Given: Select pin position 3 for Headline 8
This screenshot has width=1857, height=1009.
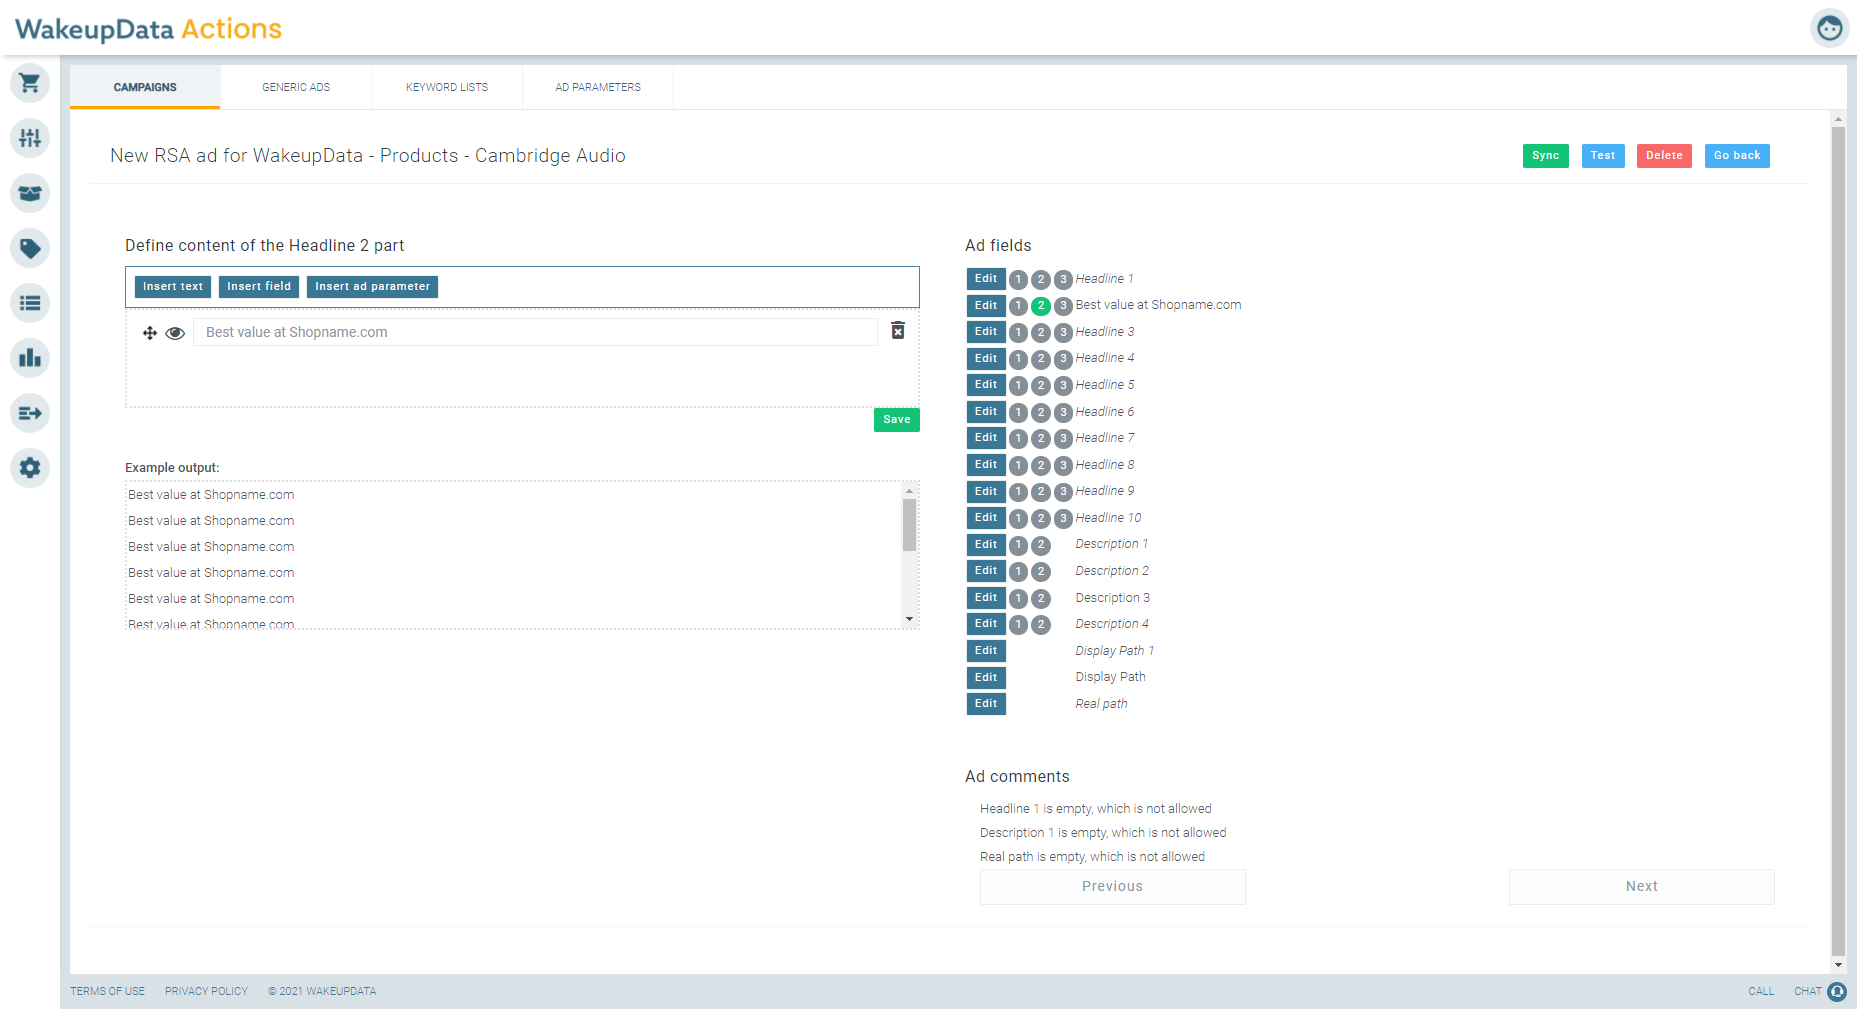Looking at the screenshot, I should point(1063,465).
